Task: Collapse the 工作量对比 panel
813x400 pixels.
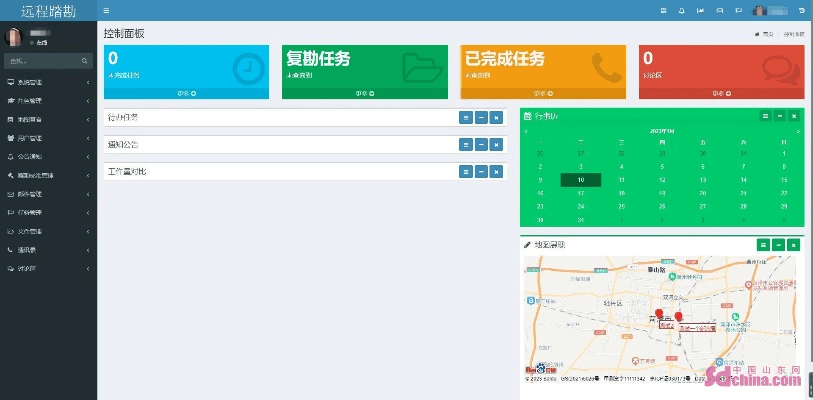Action: 481,172
